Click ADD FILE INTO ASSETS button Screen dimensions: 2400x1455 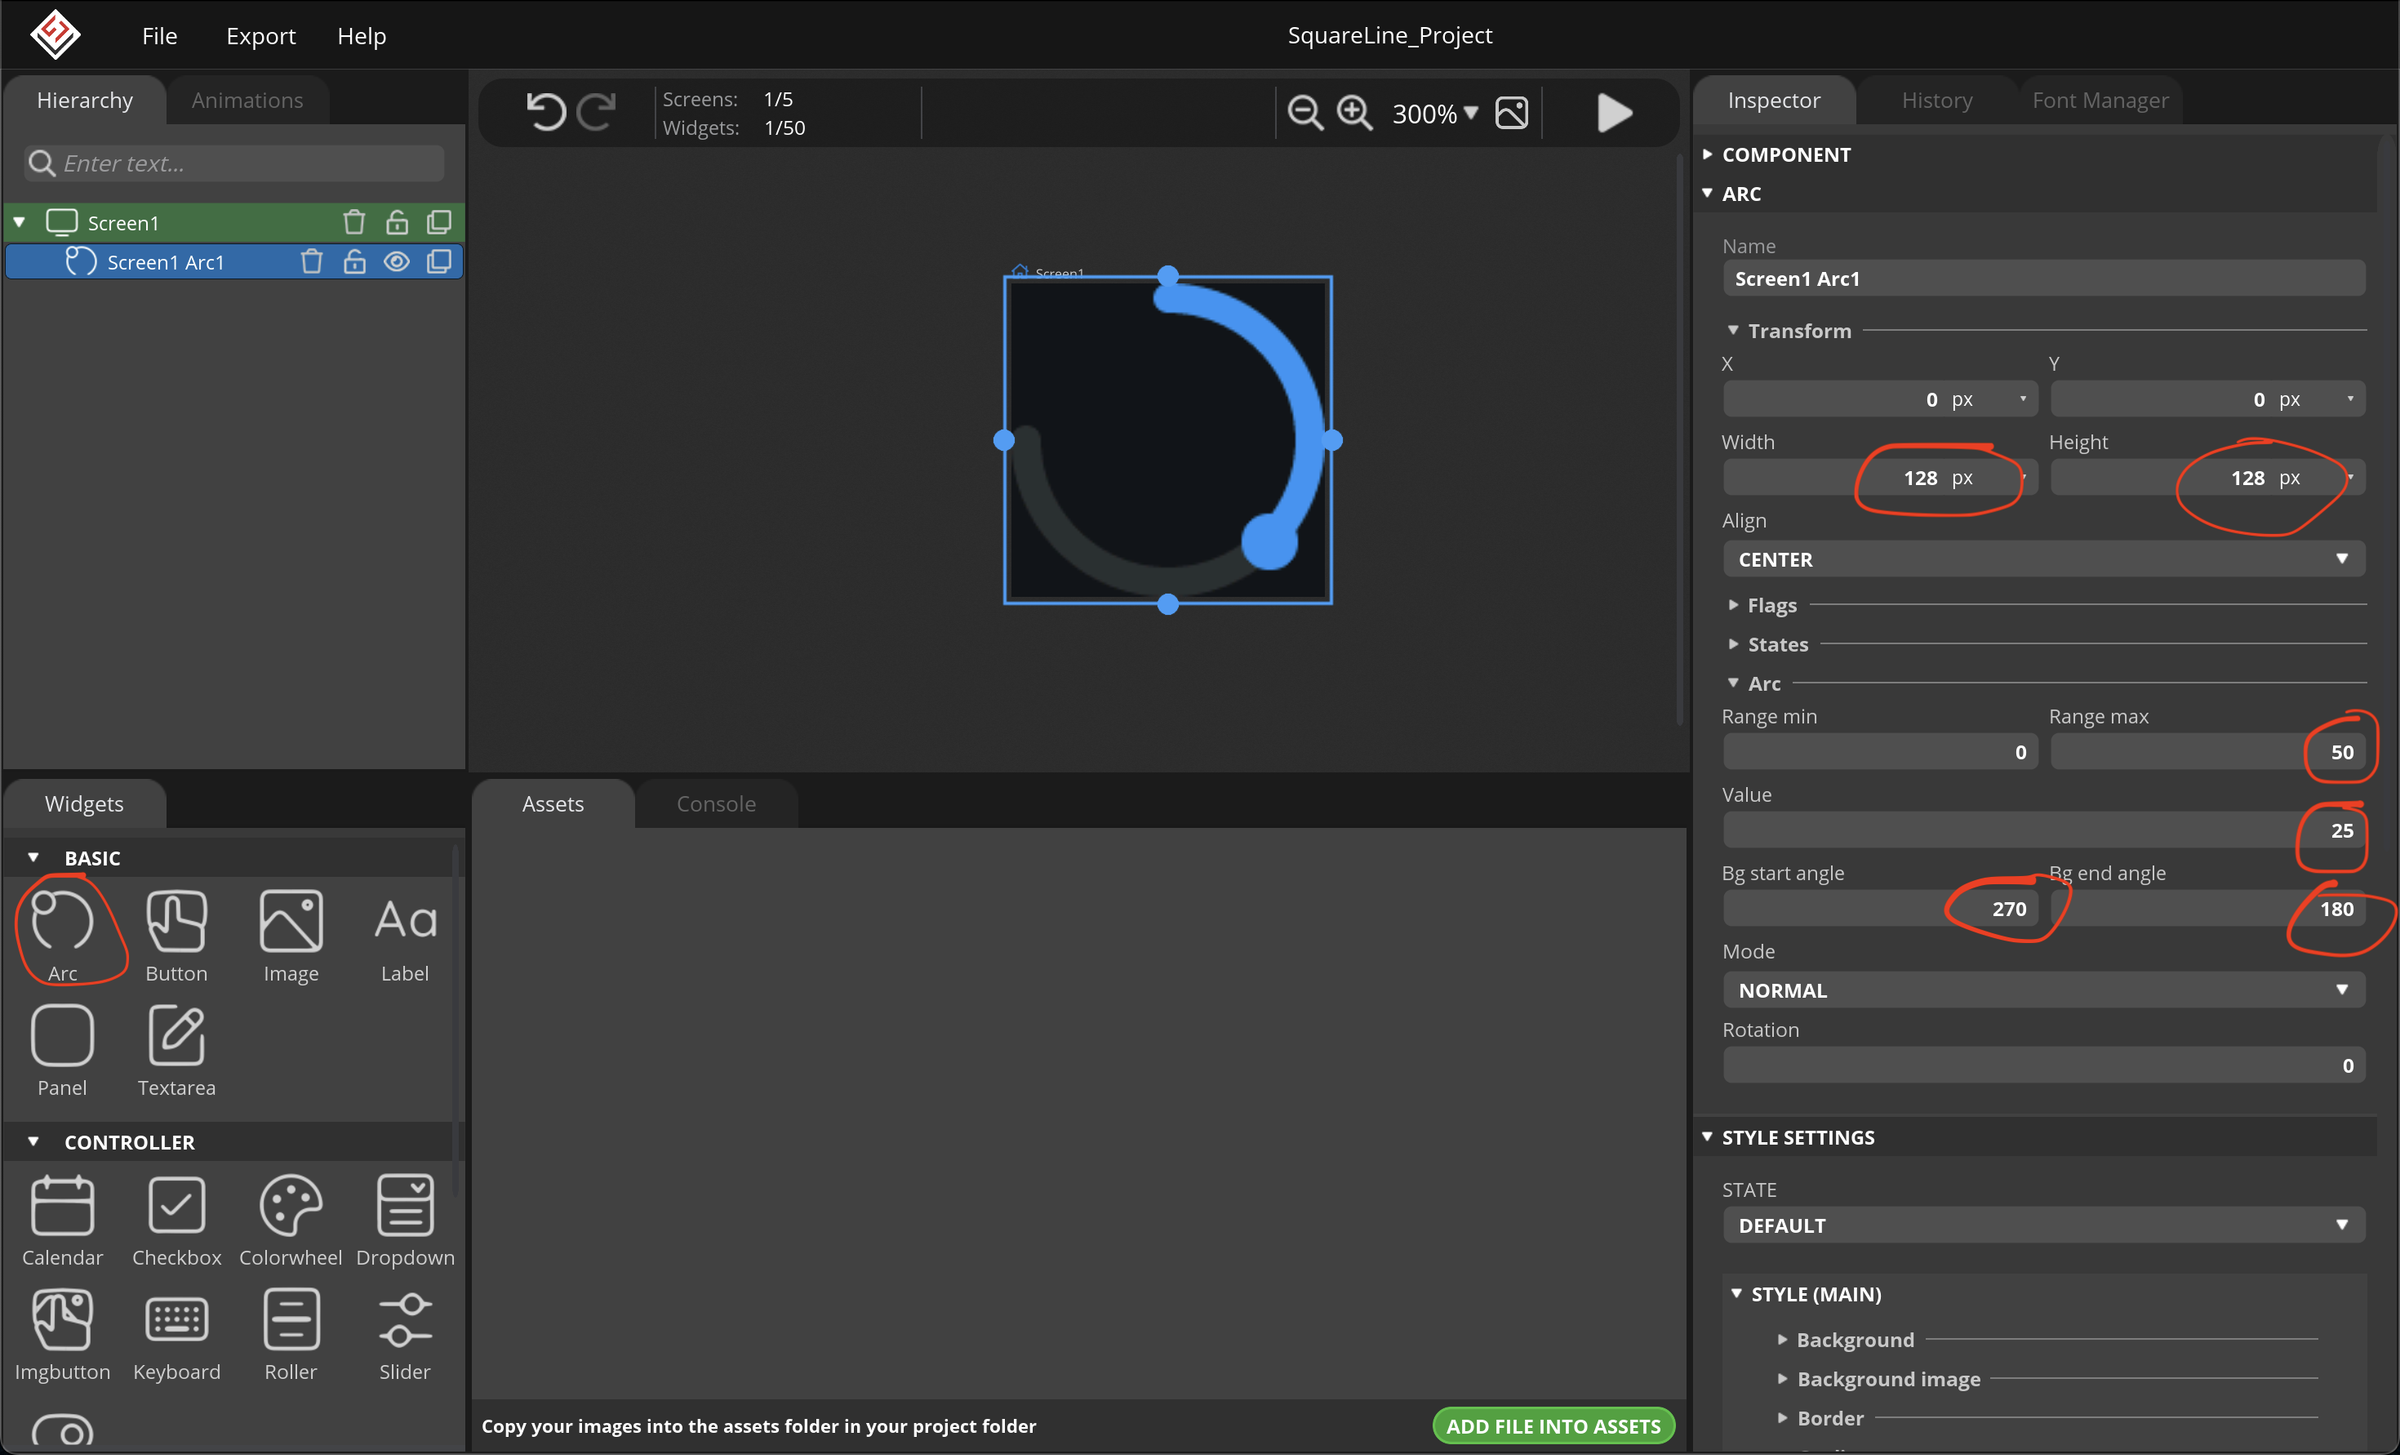pos(1552,1425)
